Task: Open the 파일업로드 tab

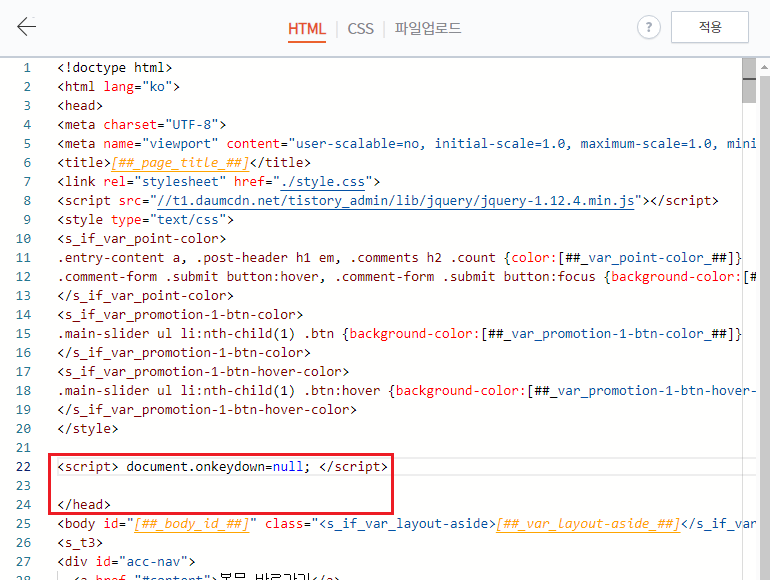Action: tap(428, 28)
